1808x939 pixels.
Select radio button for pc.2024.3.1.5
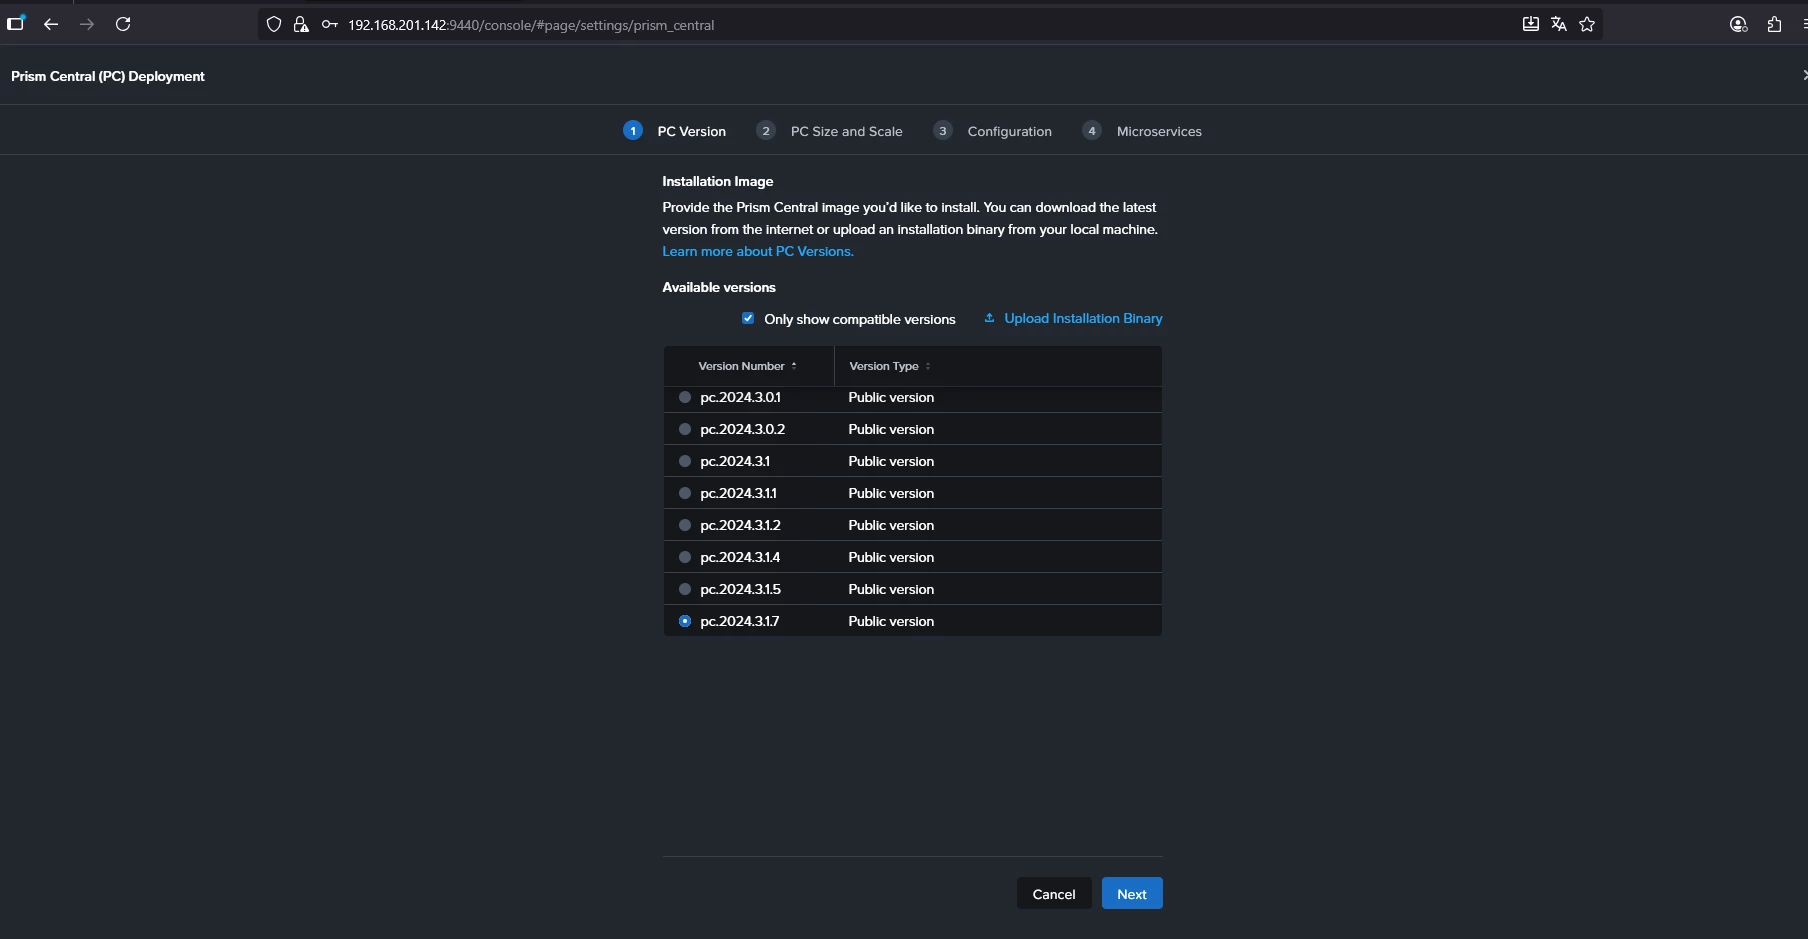click(685, 589)
